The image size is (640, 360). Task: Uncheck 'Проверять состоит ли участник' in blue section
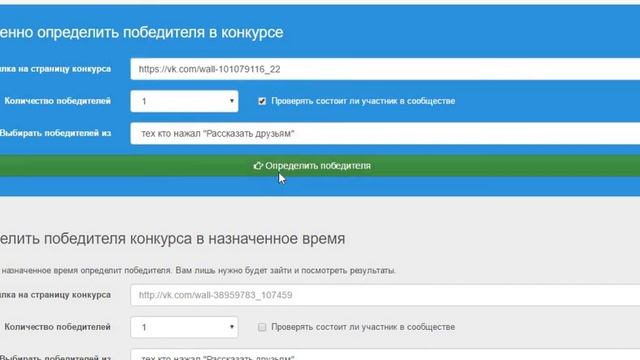pos(262,101)
